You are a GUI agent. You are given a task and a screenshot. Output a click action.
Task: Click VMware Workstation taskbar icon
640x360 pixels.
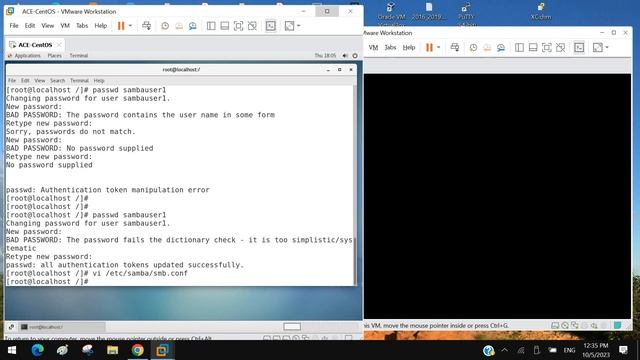(162, 350)
